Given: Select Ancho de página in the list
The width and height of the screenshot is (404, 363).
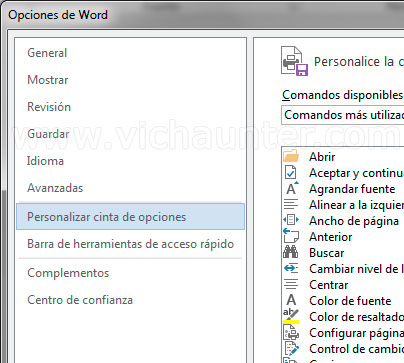Looking at the screenshot, I should [354, 221].
